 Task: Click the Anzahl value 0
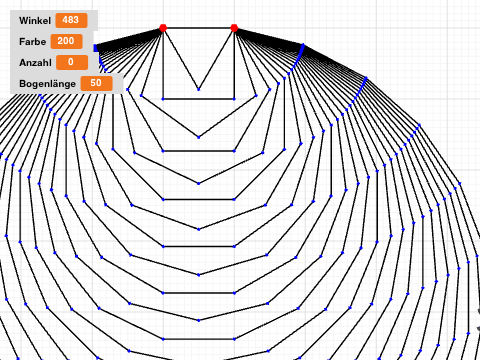[x=72, y=62]
